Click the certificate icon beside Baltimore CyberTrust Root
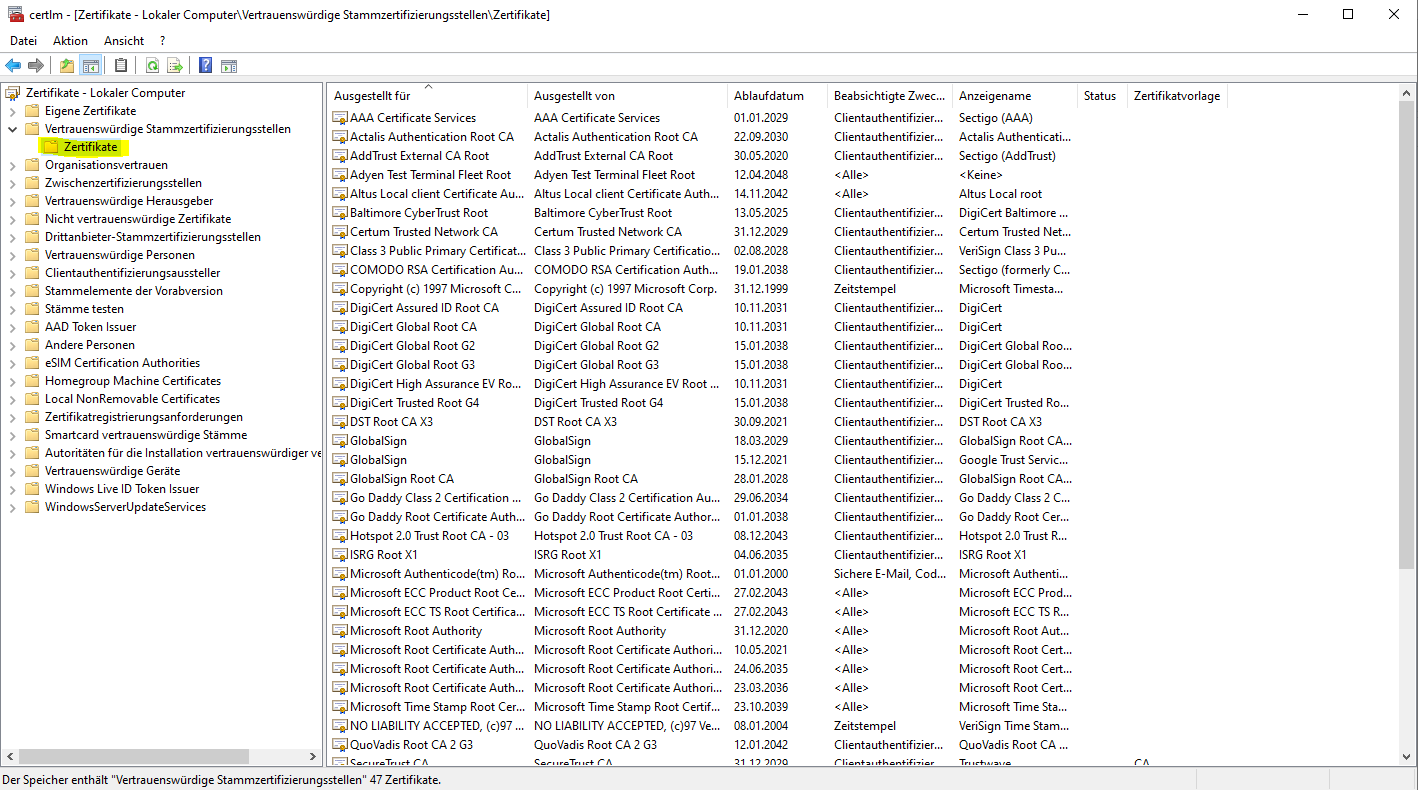 tap(340, 213)
